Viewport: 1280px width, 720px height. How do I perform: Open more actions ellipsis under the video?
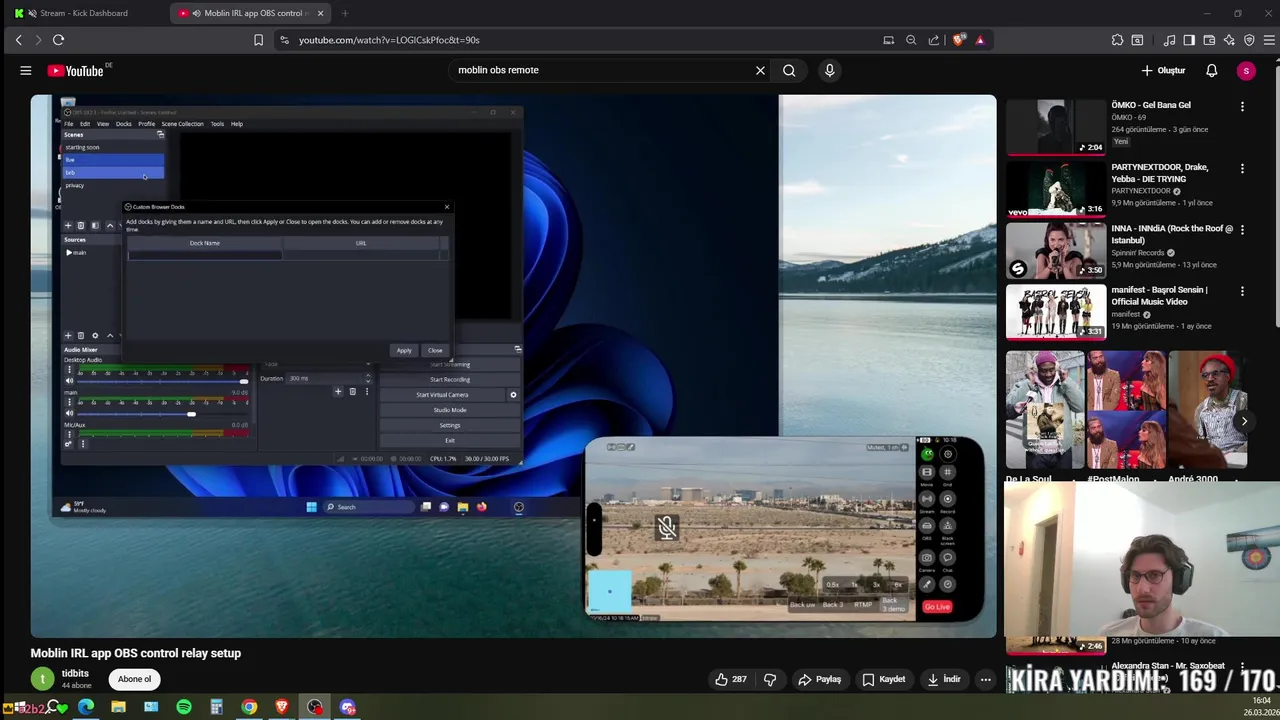pos(985,679)
